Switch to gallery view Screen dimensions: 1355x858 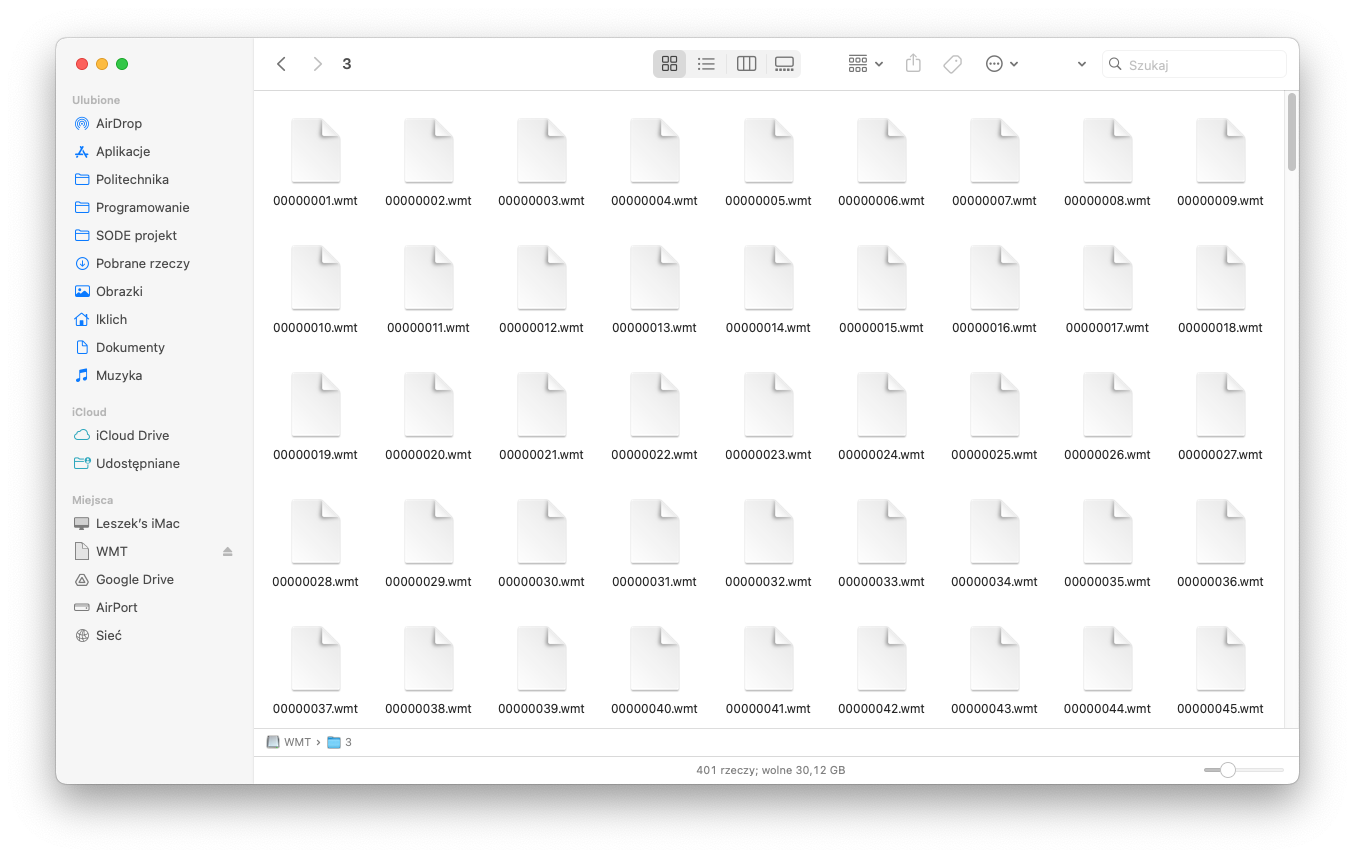click(x=784, y=64)
